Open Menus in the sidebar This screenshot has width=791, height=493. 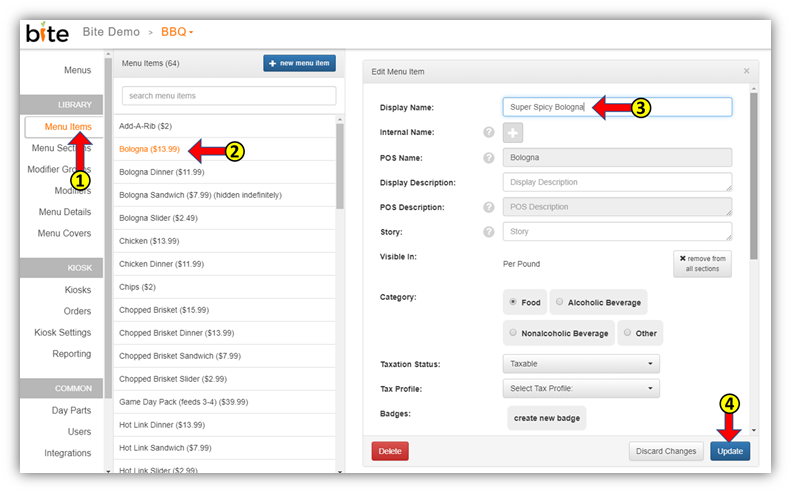[x=77, y=70]
